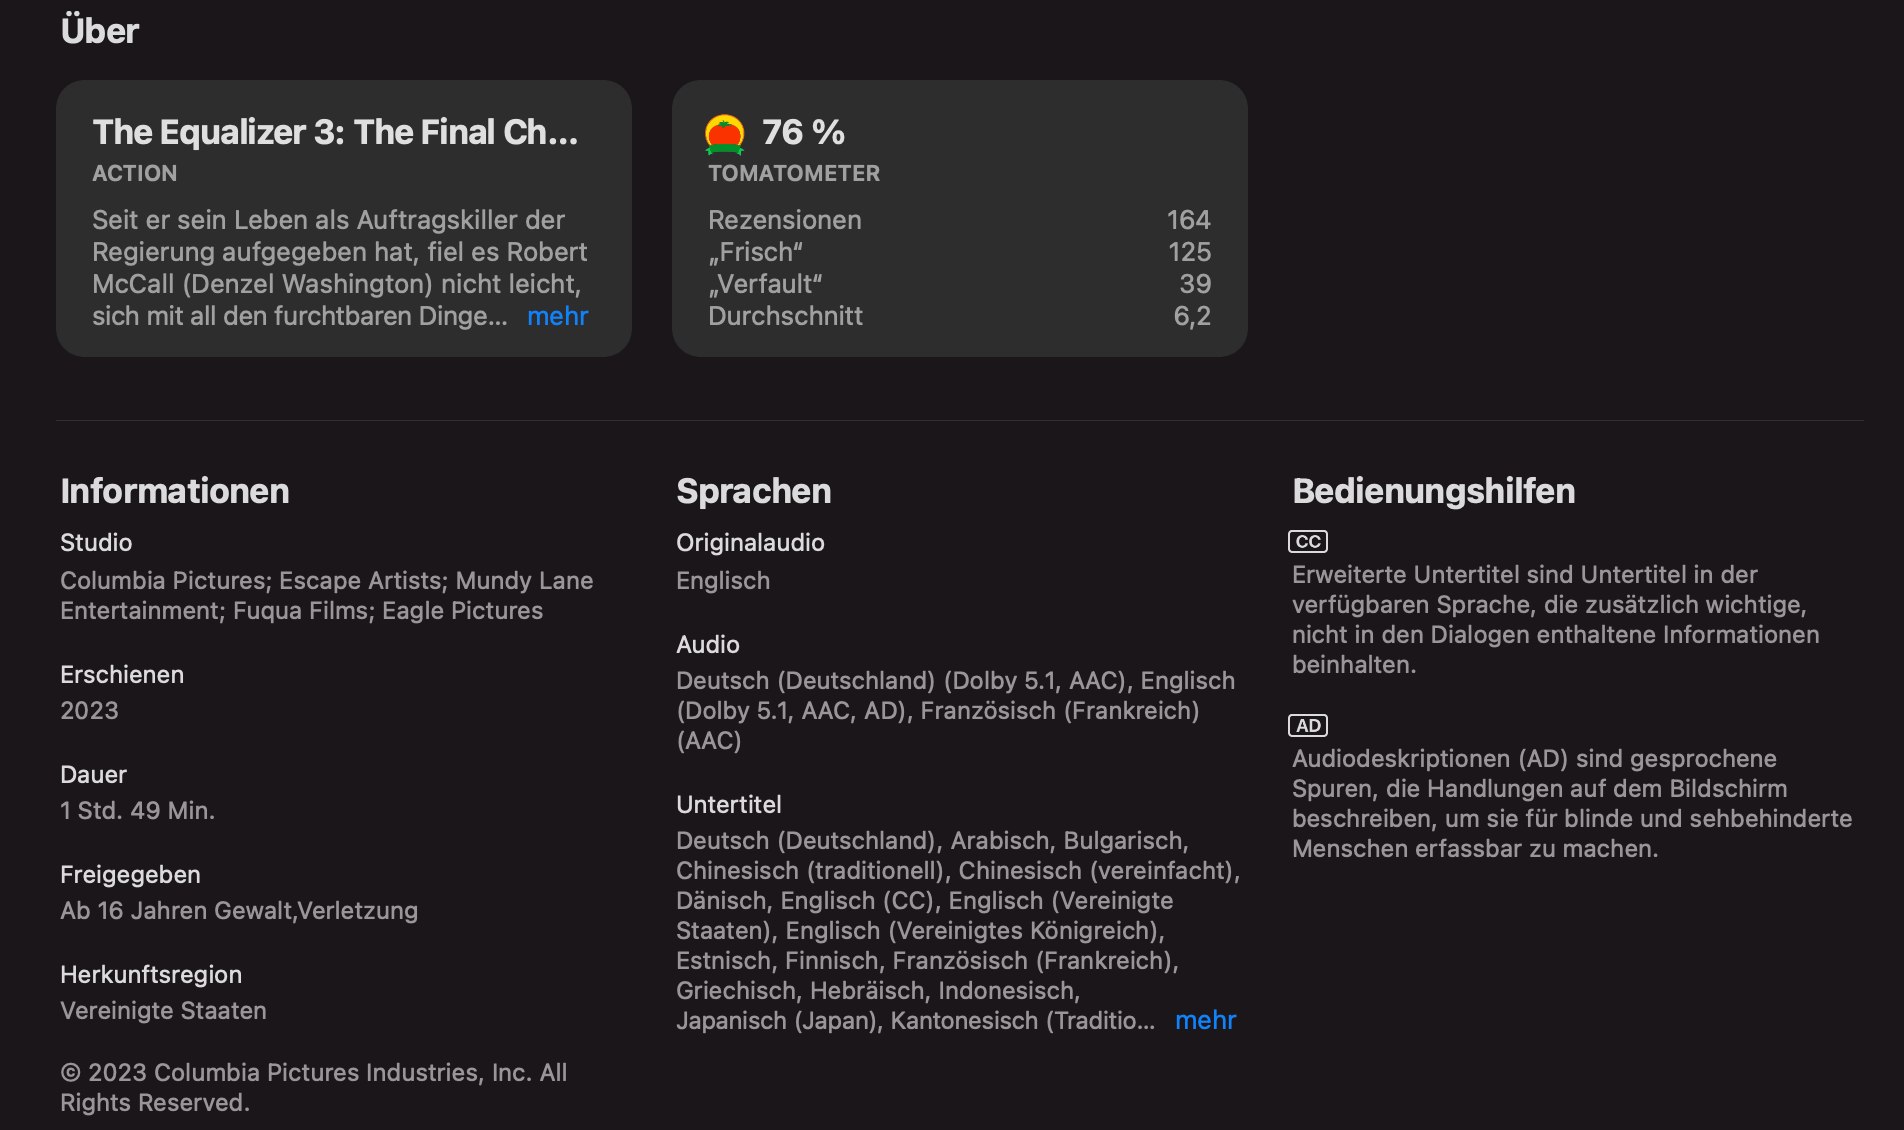Select the ACTION genre label

[135, 174]
